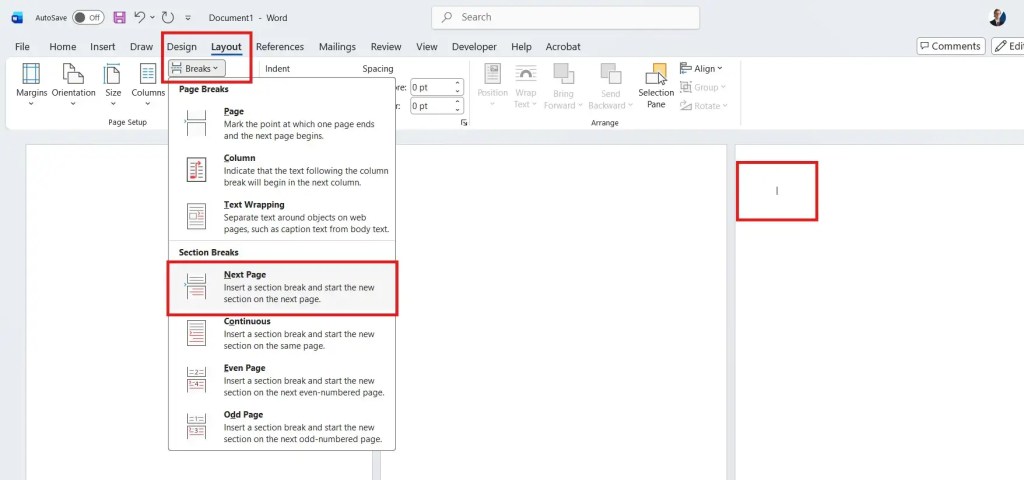Open the Undo history dropdown arrow
This screenshot has height=480, width=1024.
(152, 18)
